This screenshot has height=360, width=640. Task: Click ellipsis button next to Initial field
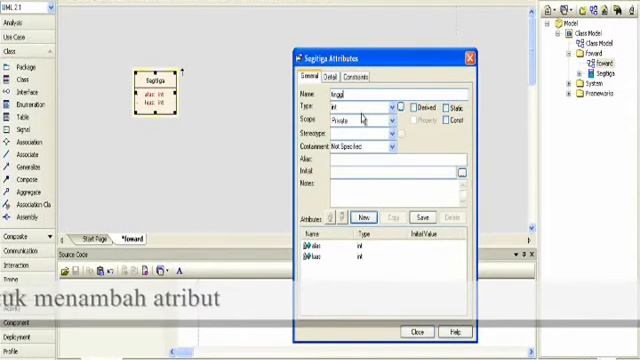point(462,173)
